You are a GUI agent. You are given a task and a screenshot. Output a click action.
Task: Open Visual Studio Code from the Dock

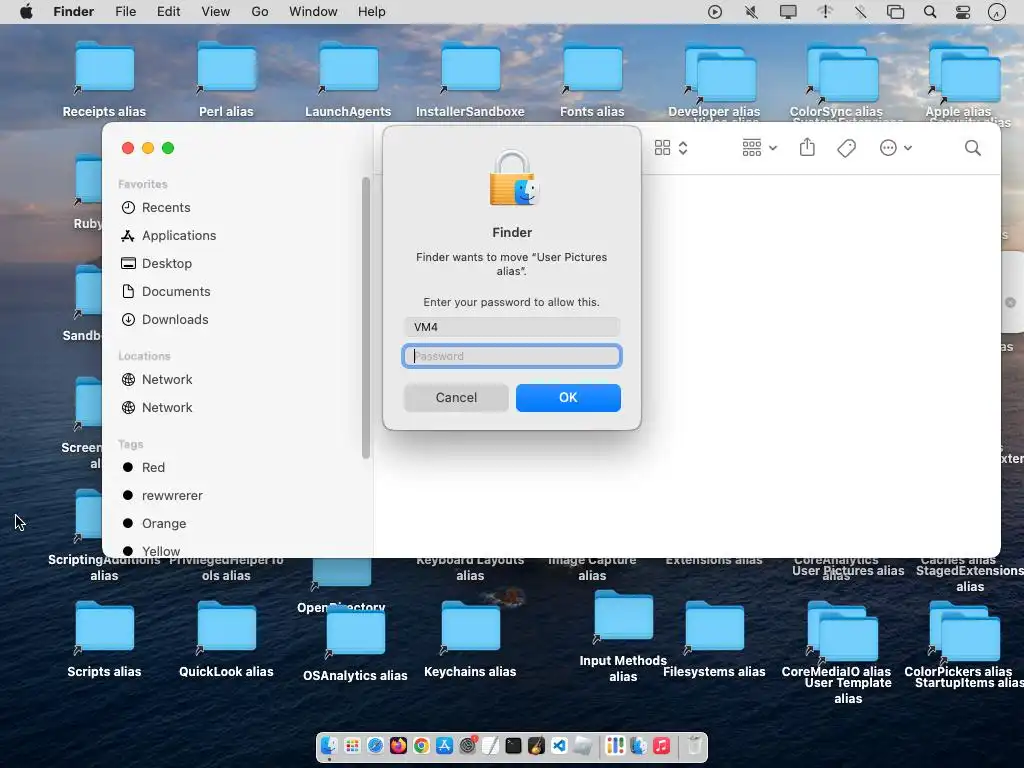(x=559, y=745)
